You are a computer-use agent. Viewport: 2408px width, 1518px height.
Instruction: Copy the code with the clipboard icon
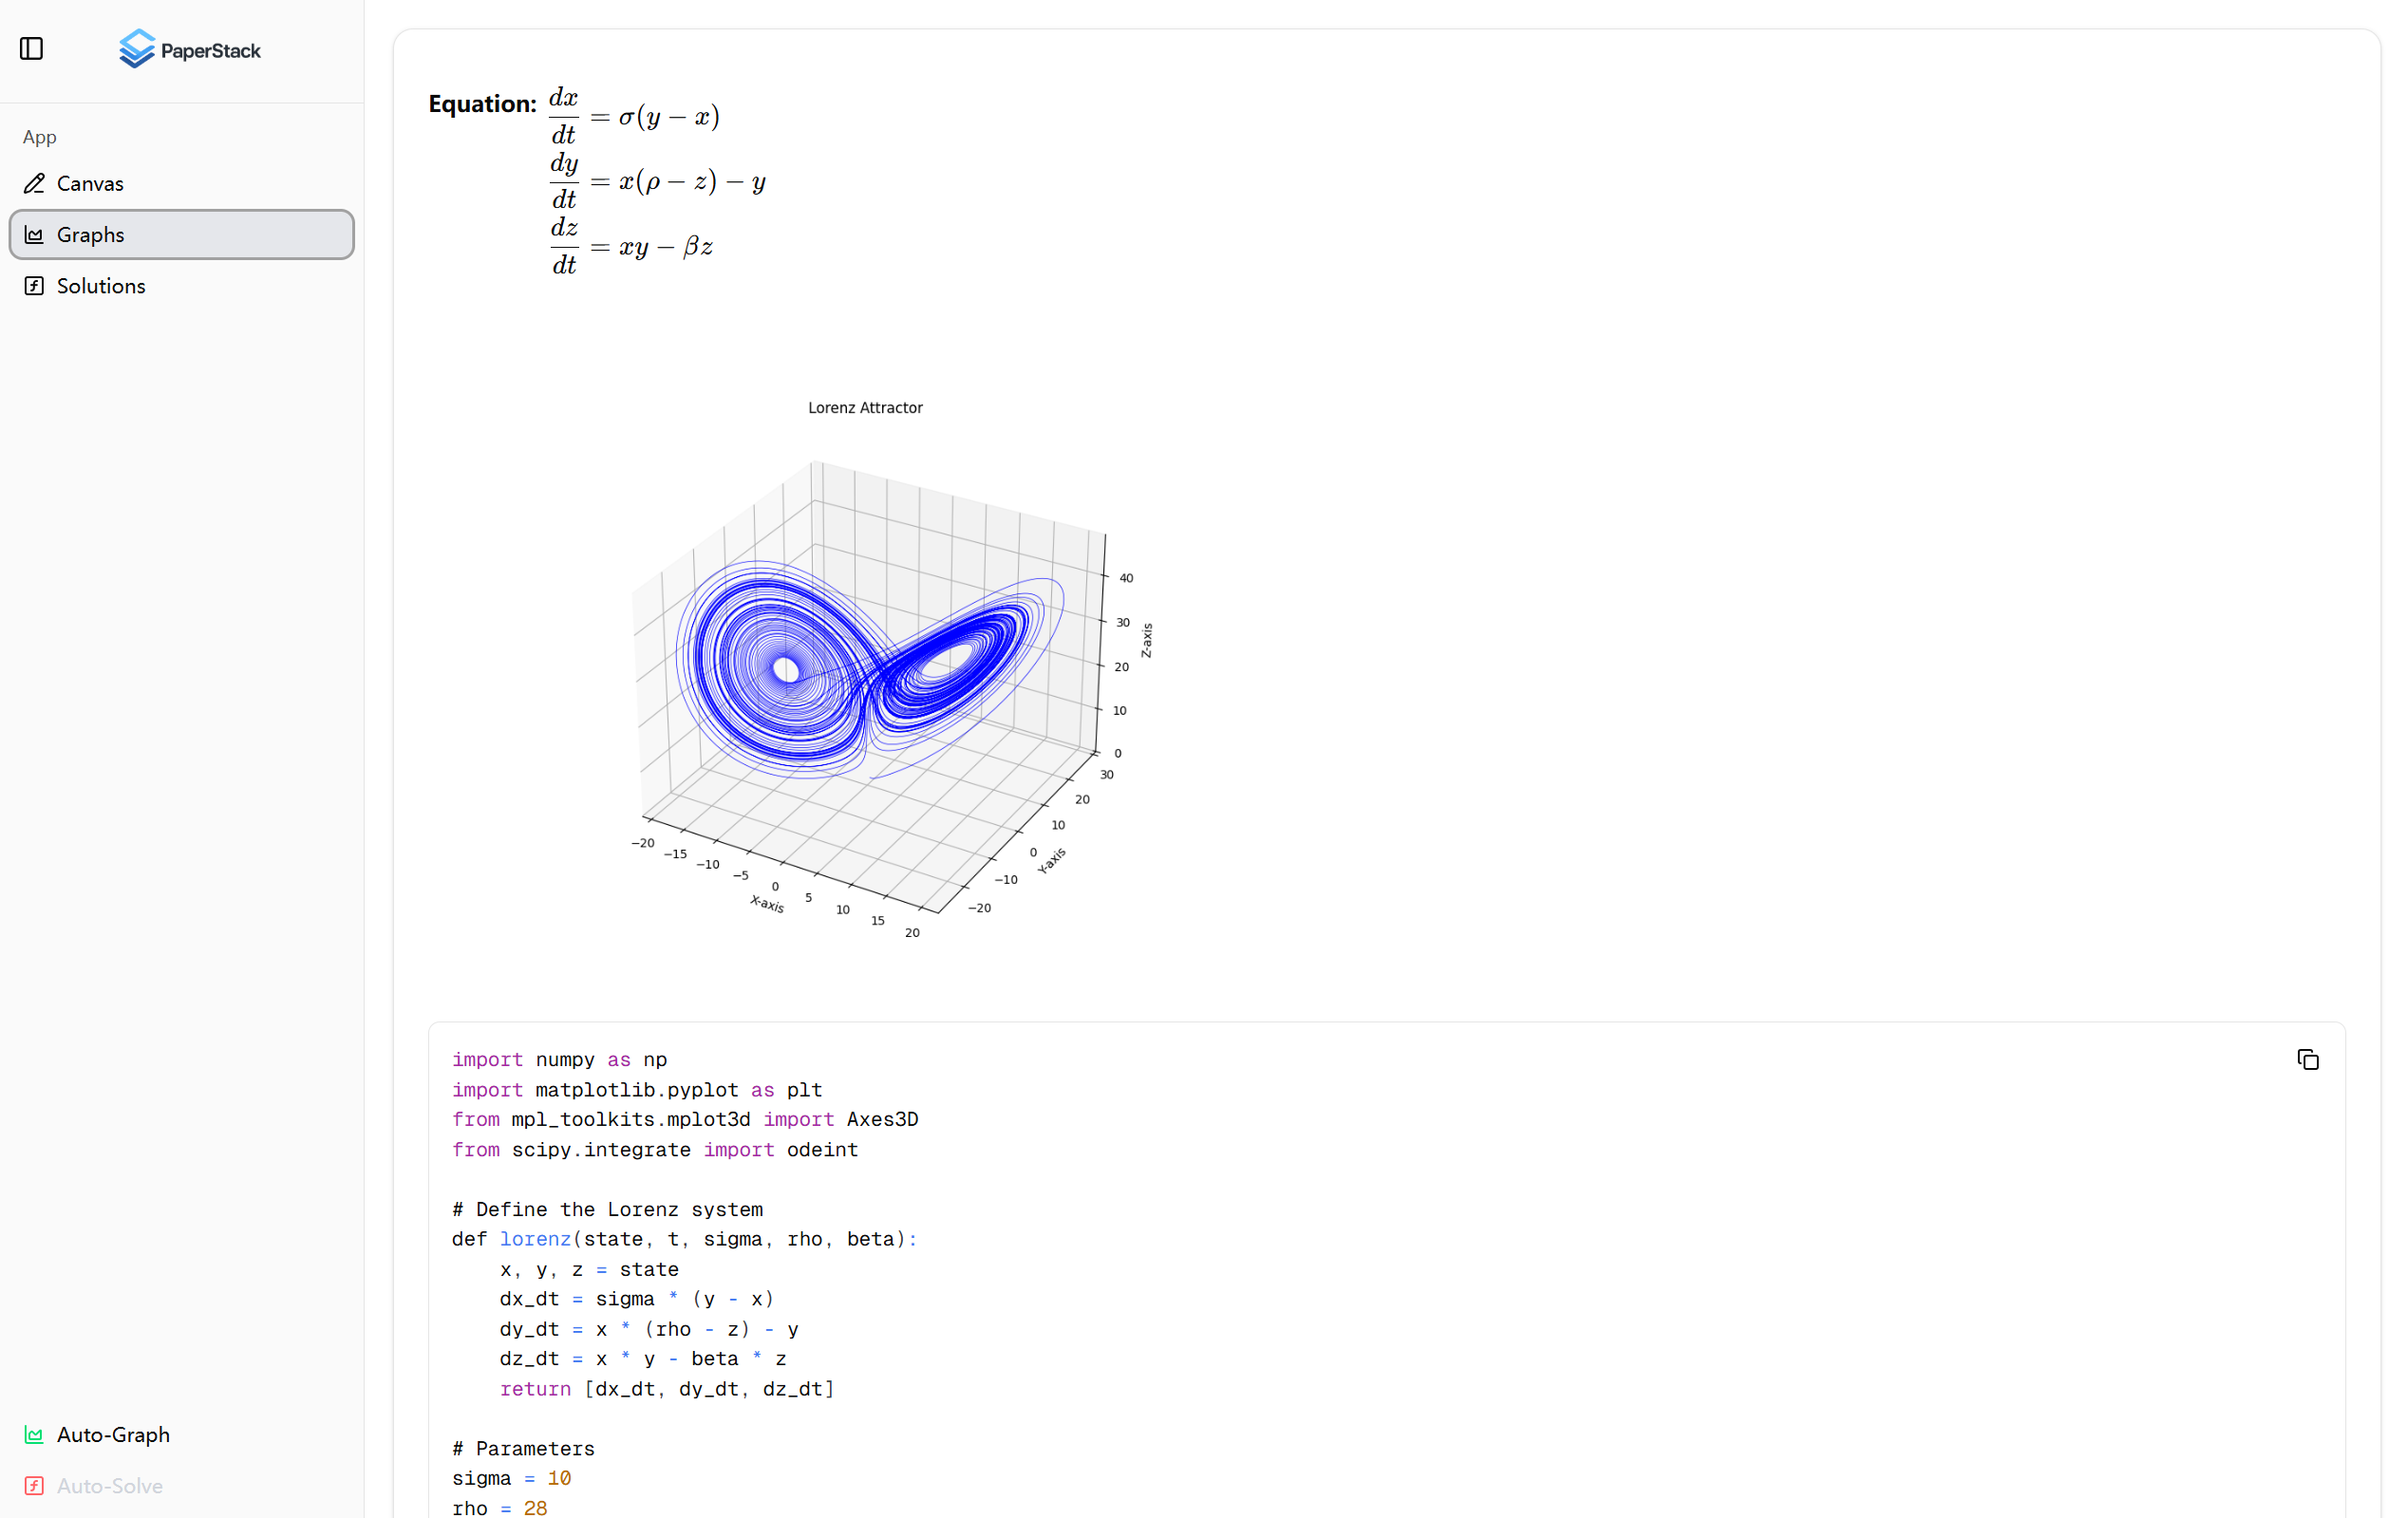coord(2307,1059)
